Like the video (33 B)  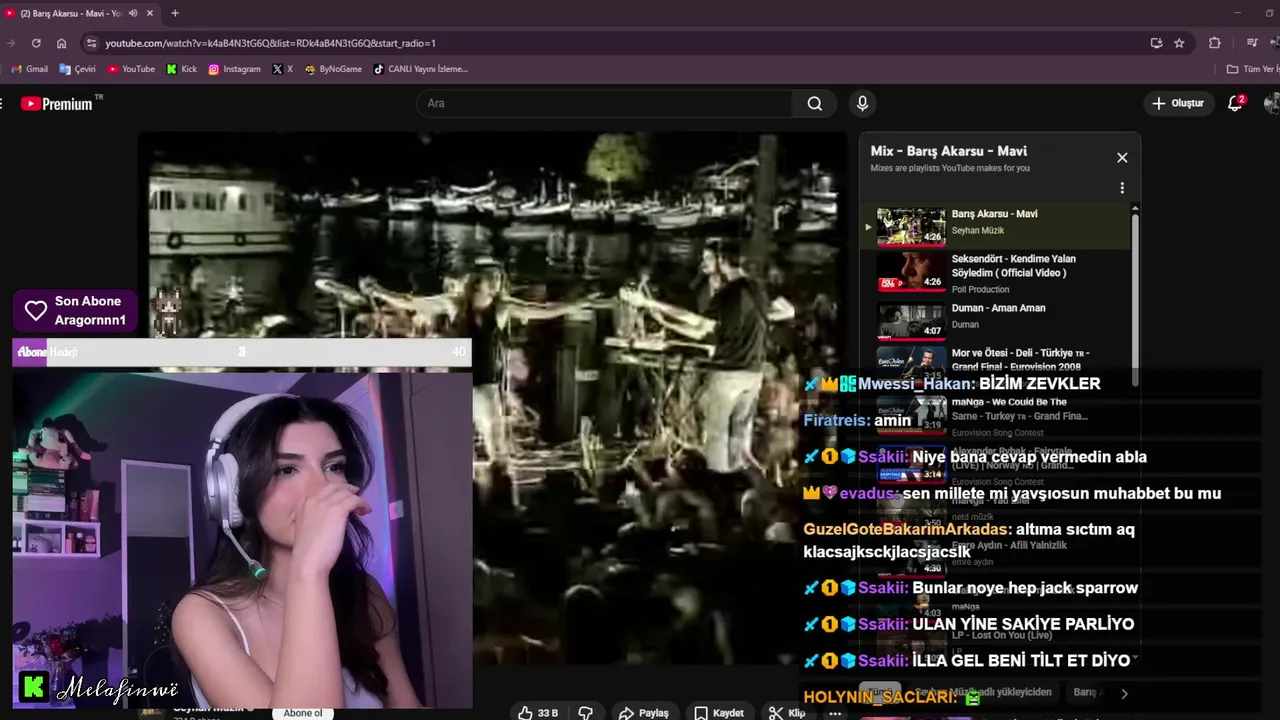538,713
